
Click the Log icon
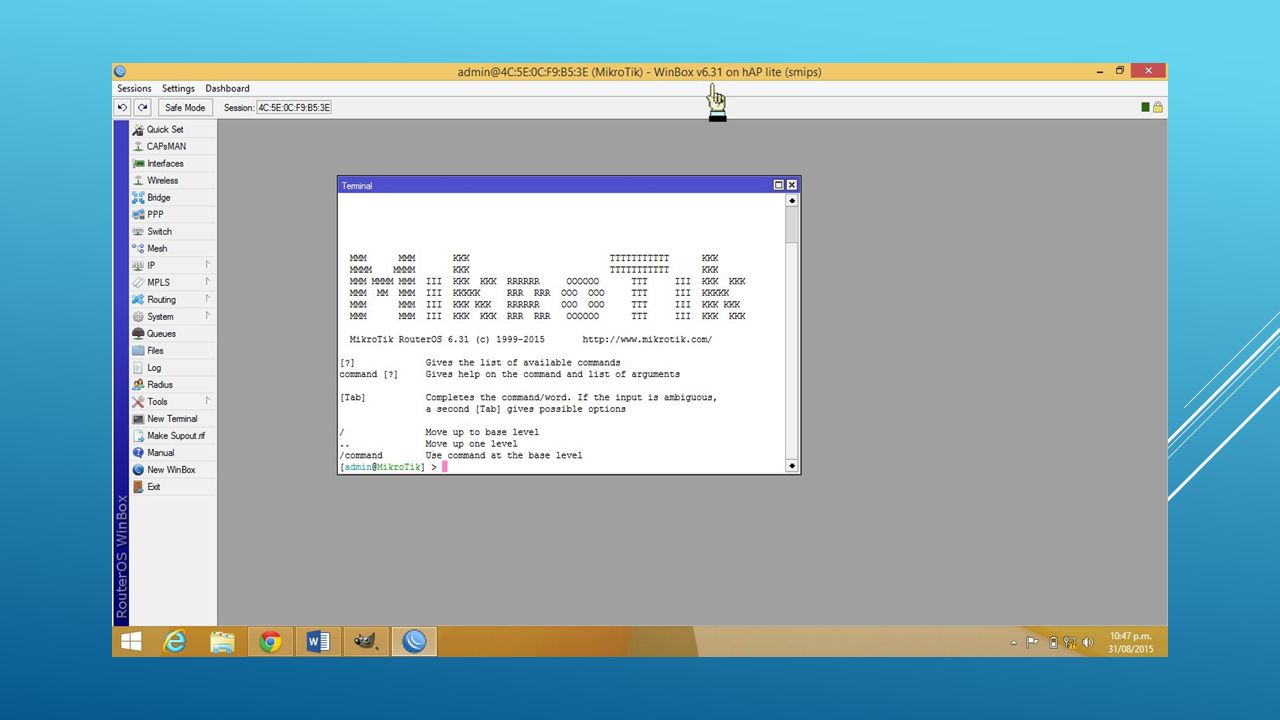138,368
